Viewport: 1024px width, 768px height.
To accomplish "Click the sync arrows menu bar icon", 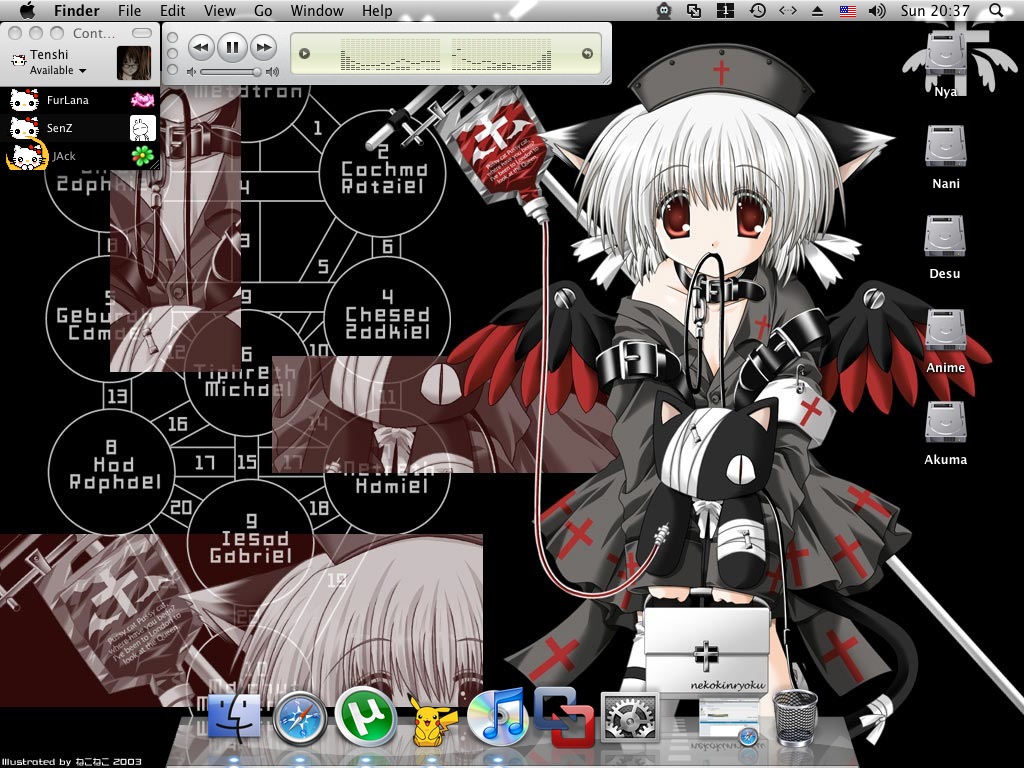I will coord(788,10).
